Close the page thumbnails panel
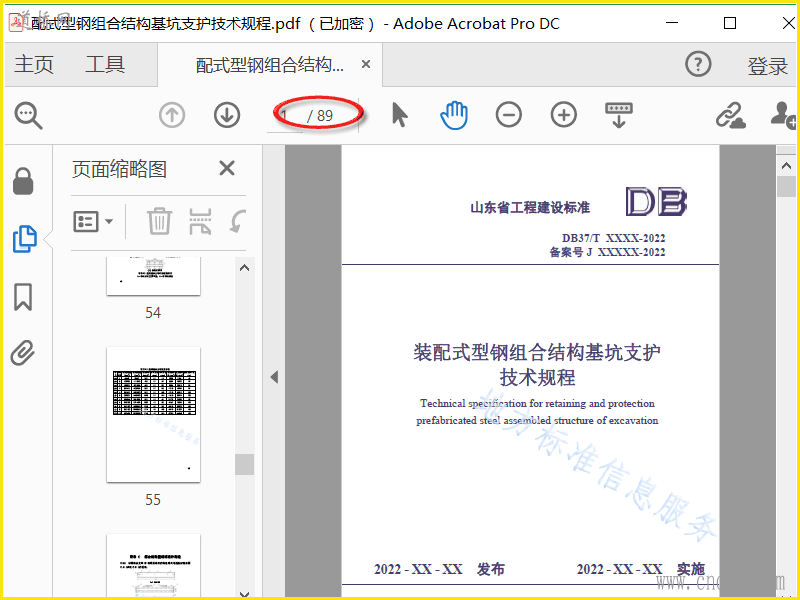800x600 pixels. [227, 168]
